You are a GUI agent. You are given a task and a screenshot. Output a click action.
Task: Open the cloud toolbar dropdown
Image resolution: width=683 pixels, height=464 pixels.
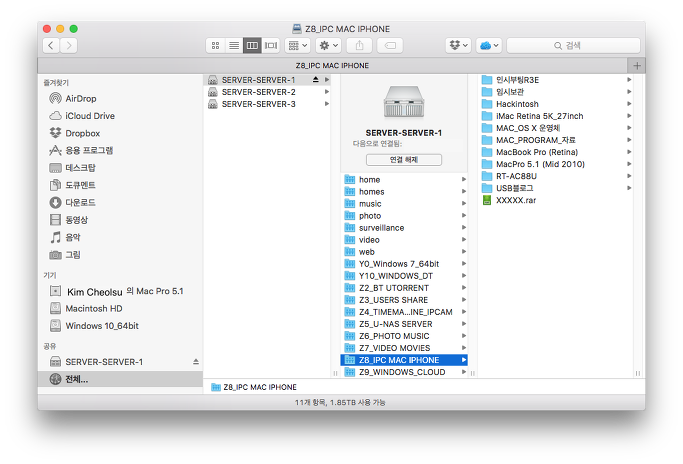pos(489,45)
